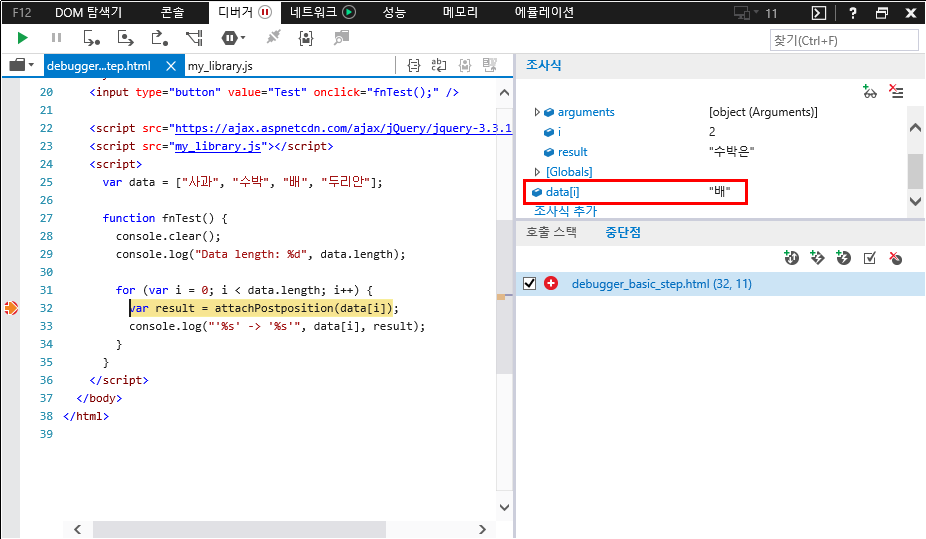Click the add watch glasses icon
This screenshot has width=926, height=539.
pyautogui.click(x=870, y=92)
